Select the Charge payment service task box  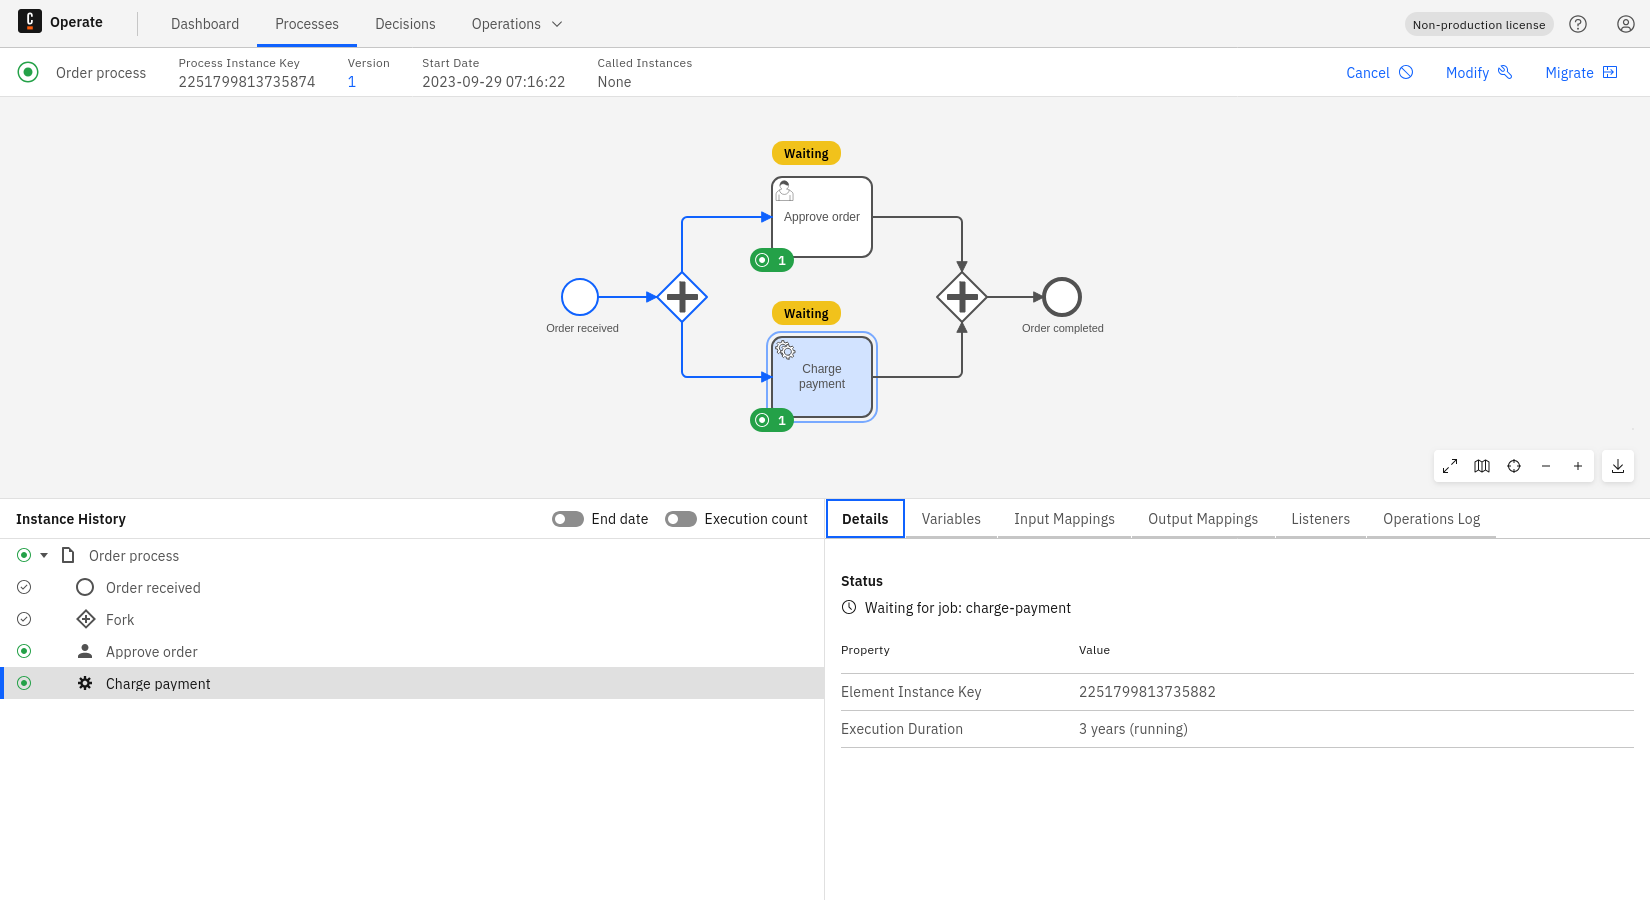point(822,377)
